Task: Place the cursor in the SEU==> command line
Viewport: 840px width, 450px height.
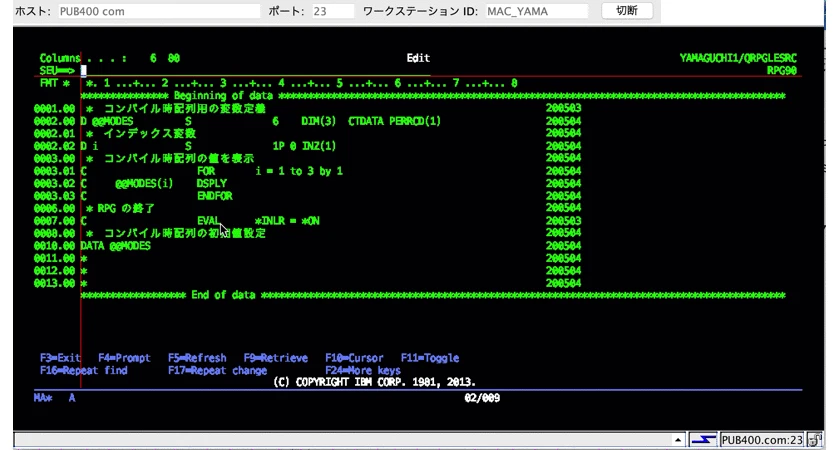Action: 254,71
